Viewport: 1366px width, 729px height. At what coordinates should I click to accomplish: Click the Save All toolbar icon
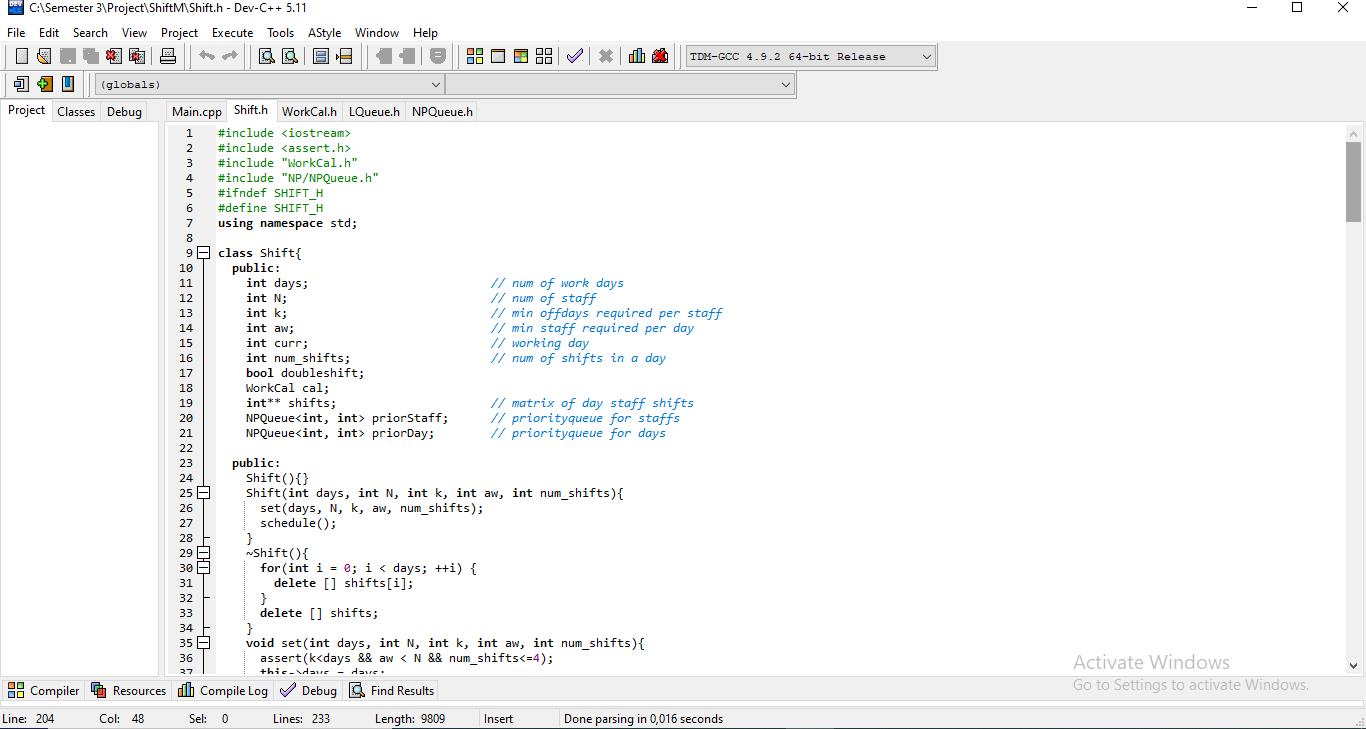[90, 56]
